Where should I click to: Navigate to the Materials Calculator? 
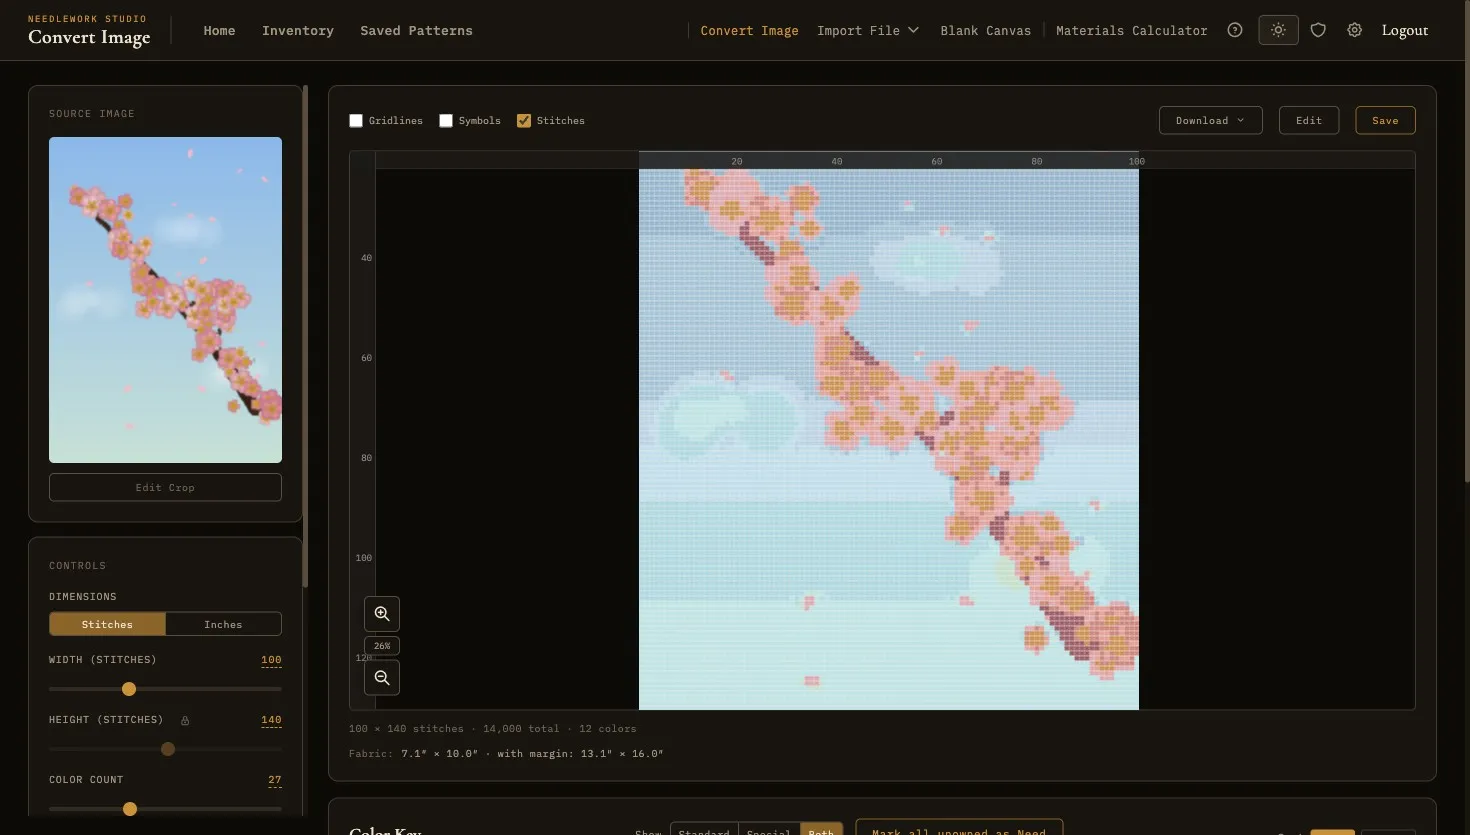1131,30
